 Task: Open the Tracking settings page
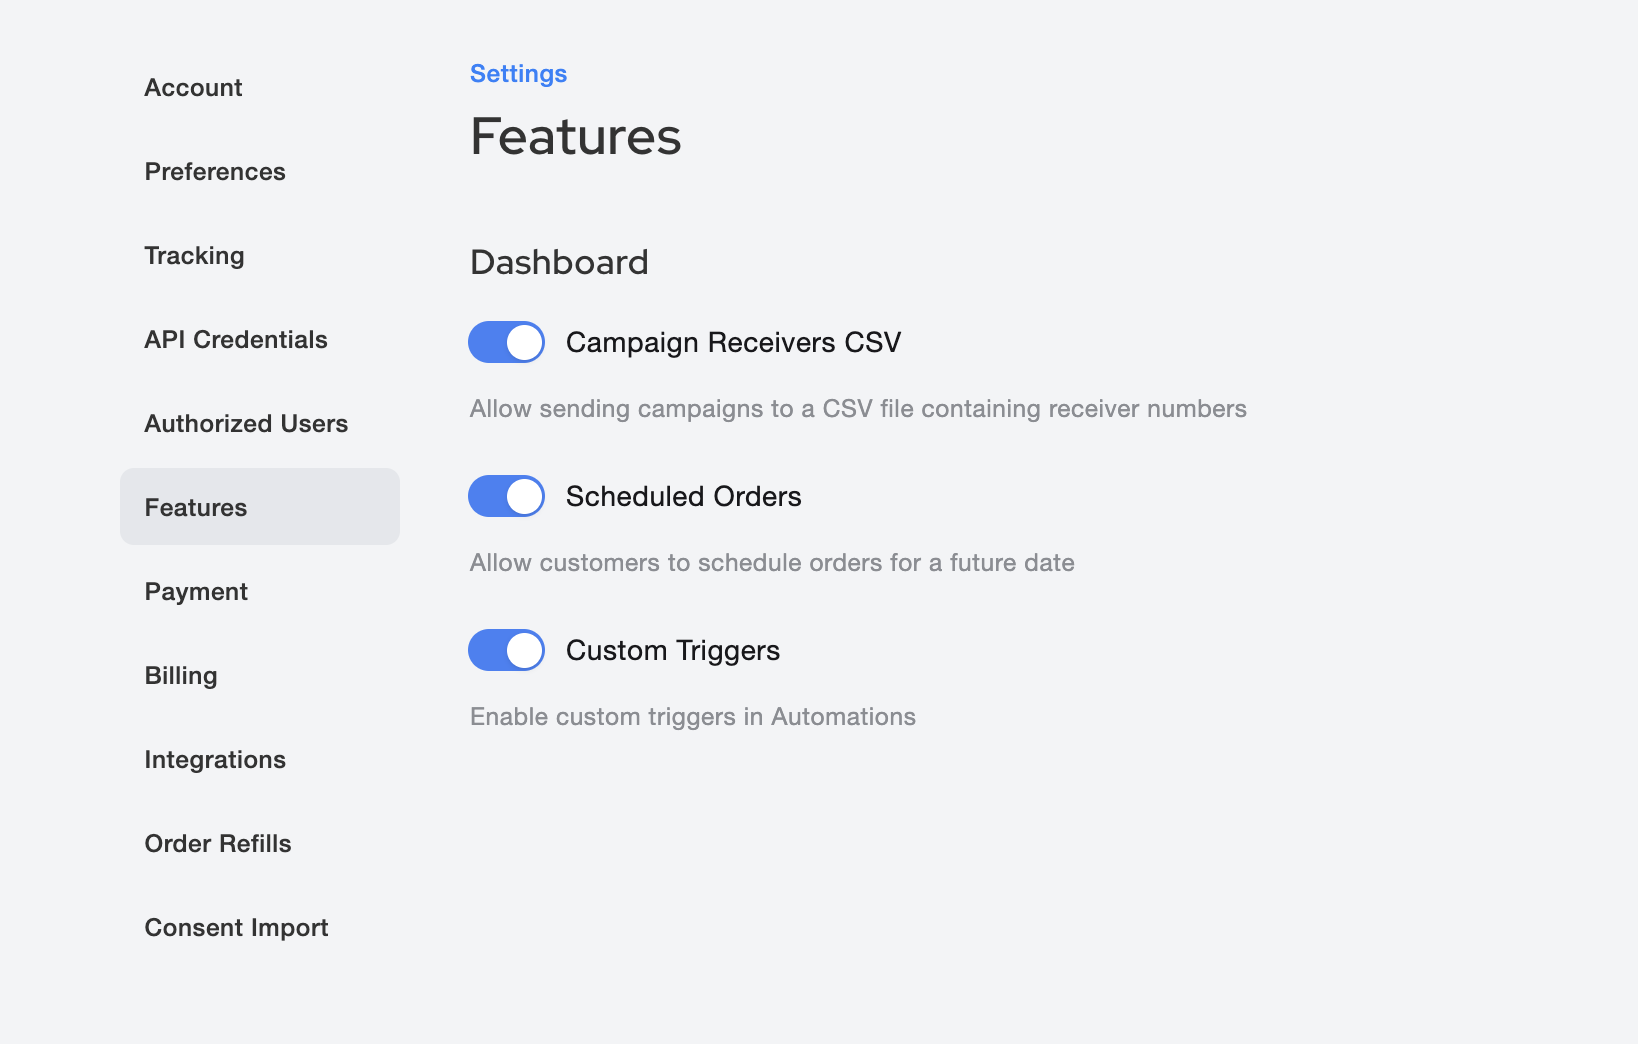pyautogui.click(x=195, y=256)
